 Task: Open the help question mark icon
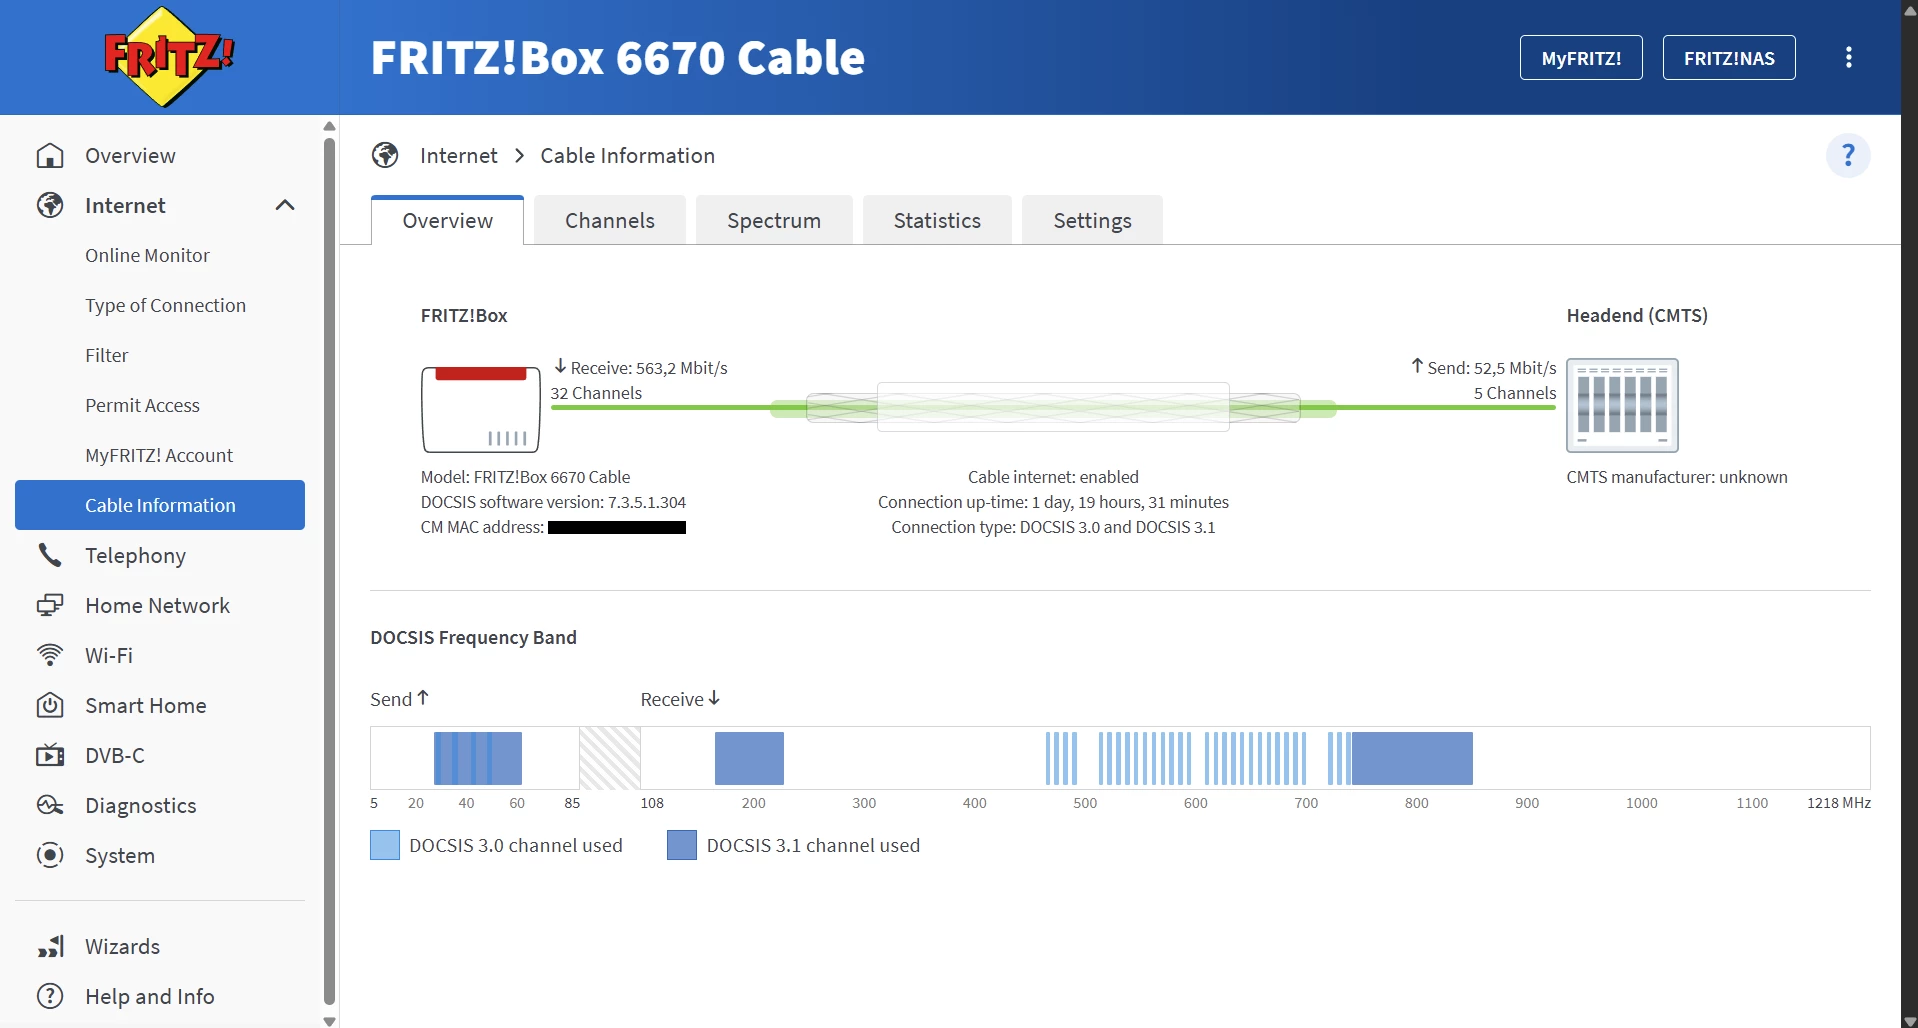(x=1848, y=155)
